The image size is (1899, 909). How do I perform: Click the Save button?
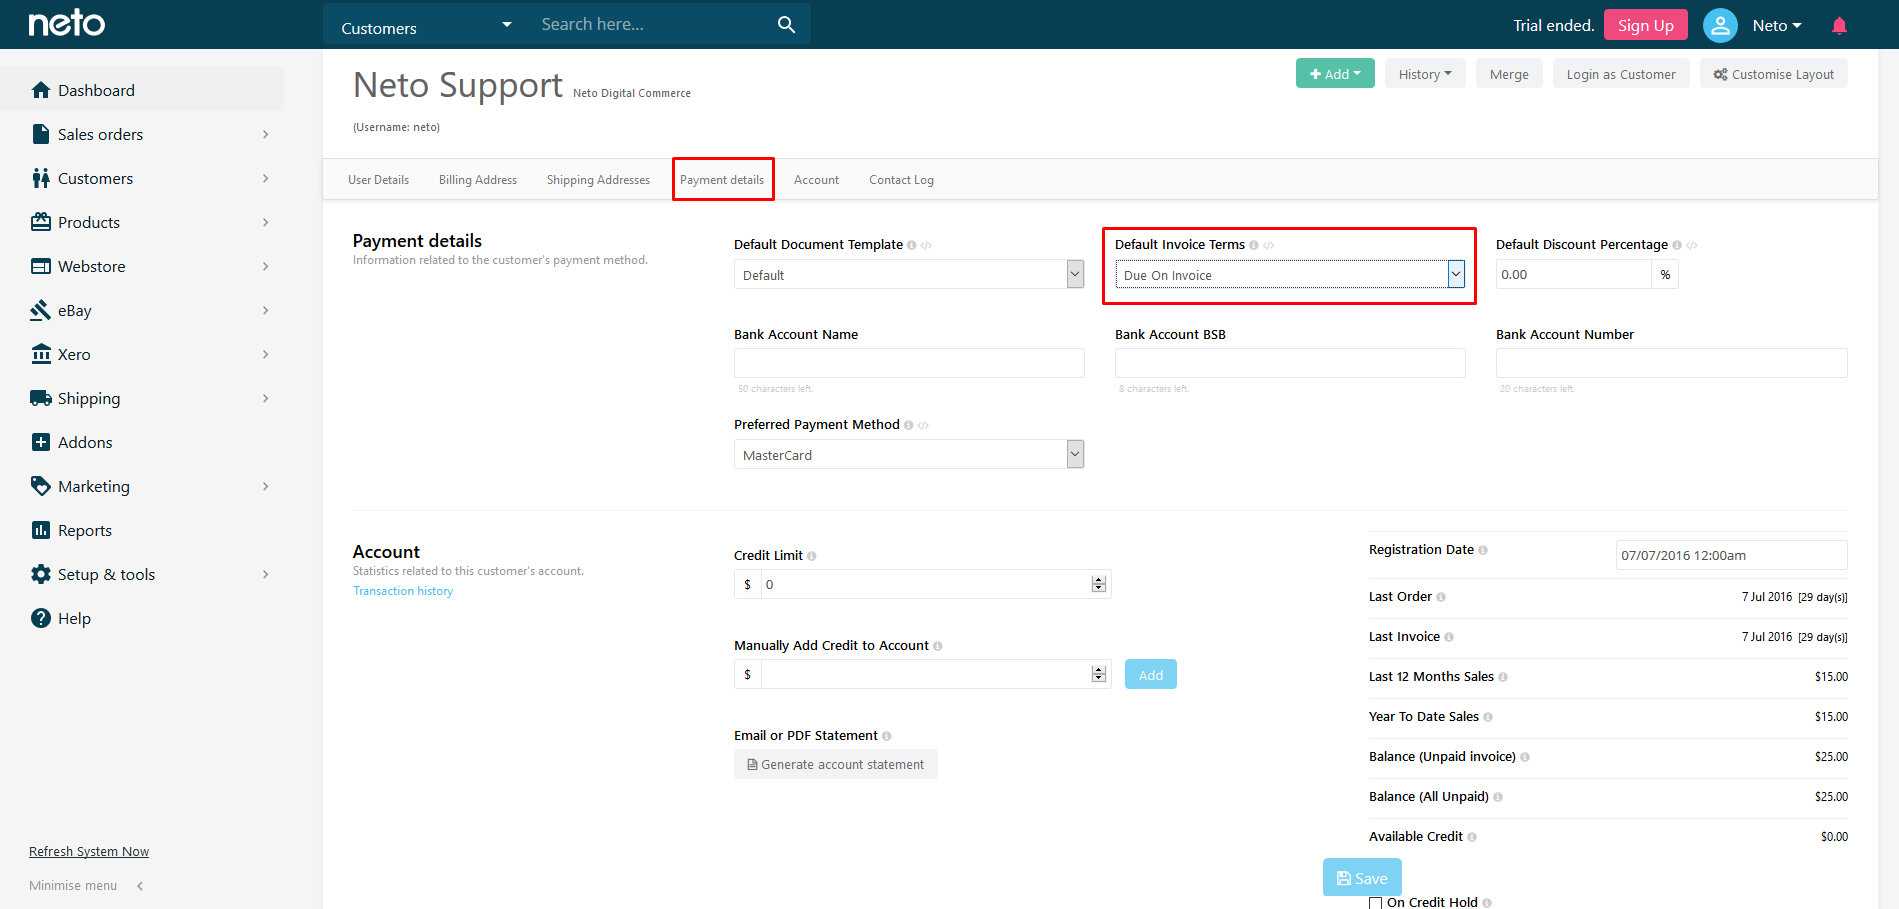(x=1362, y=878)
